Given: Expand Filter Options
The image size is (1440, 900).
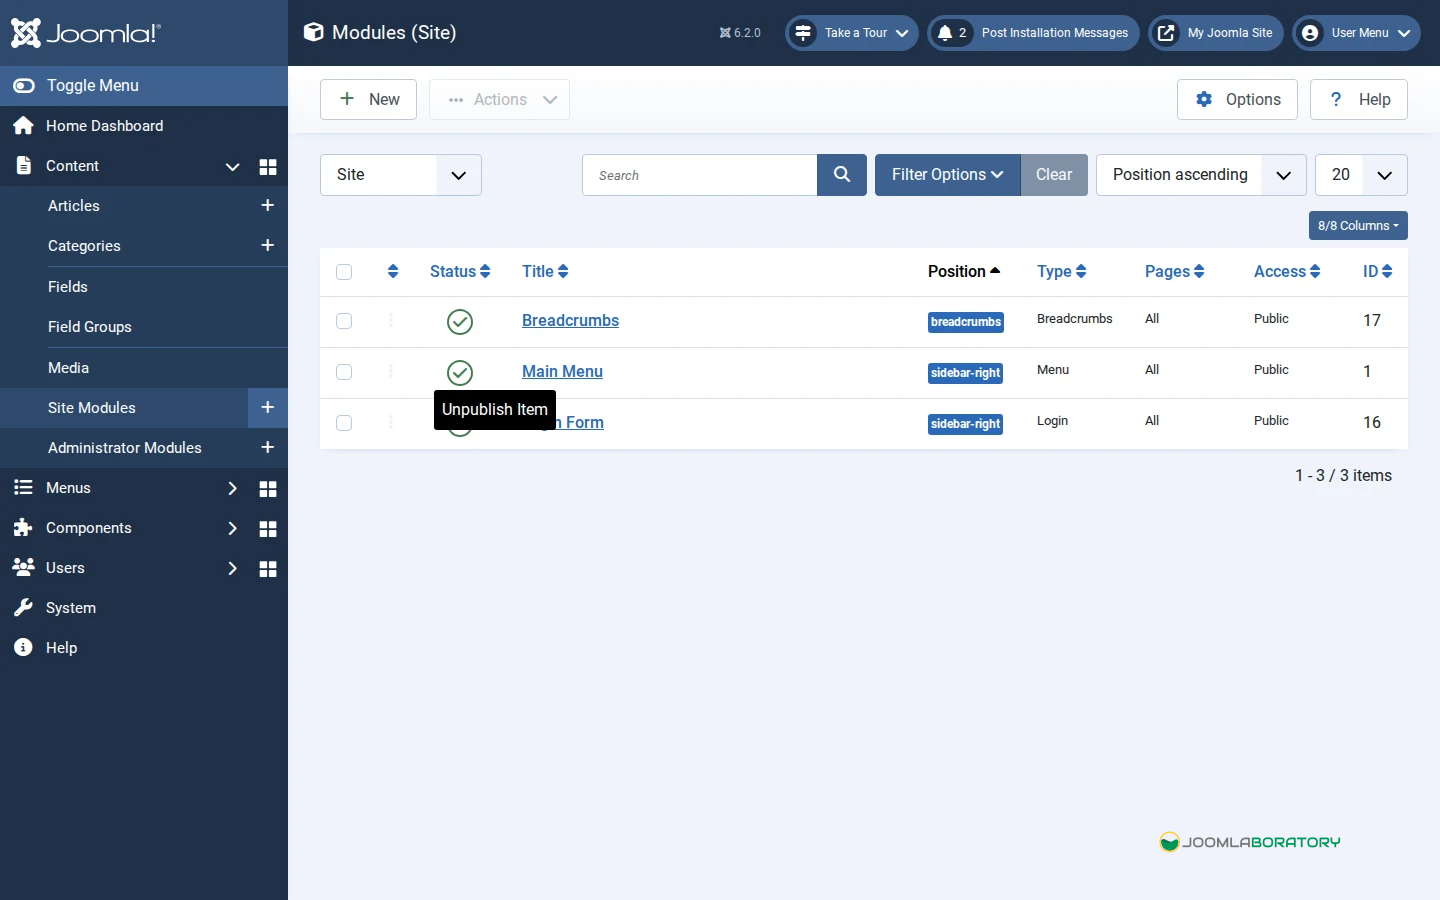Looking at the screenshot, I should coord(948,175).
